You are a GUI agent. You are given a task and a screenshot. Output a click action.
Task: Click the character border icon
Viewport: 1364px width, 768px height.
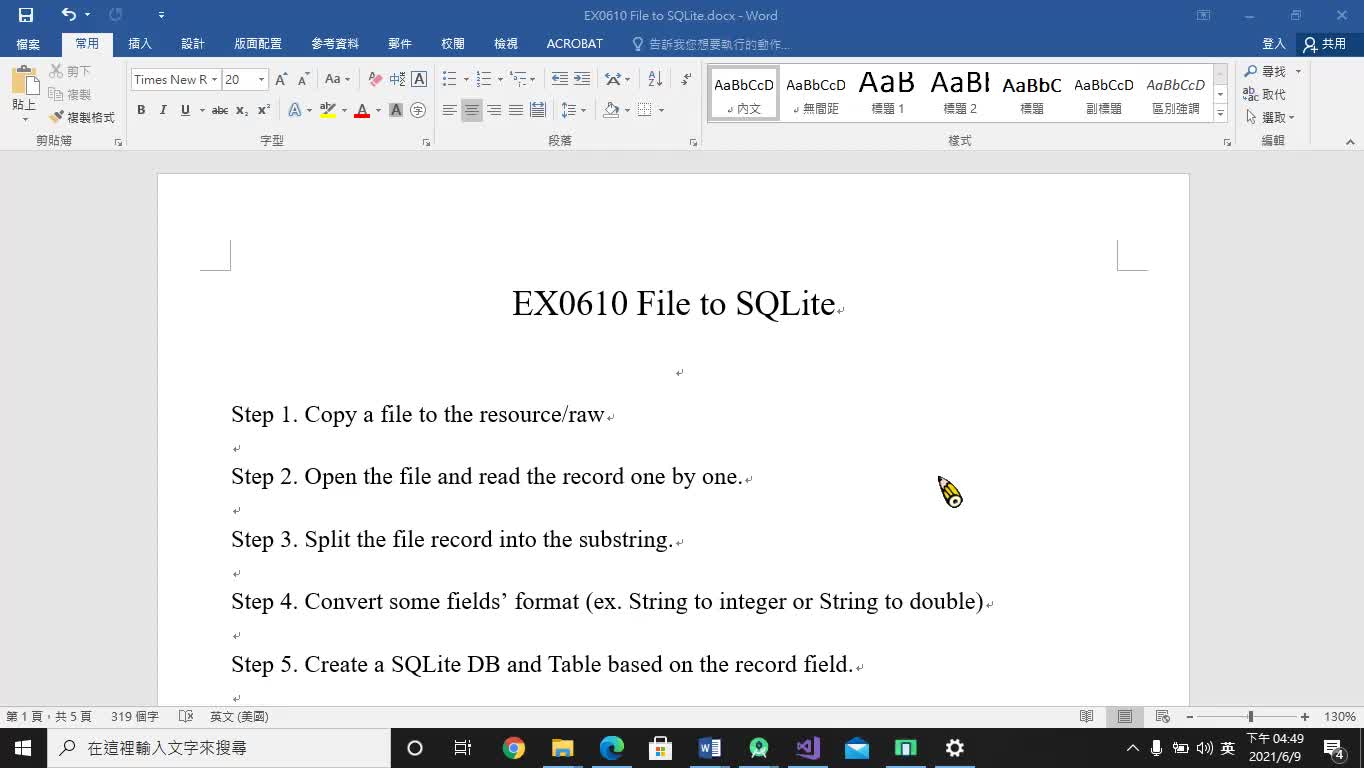point(419,79)
